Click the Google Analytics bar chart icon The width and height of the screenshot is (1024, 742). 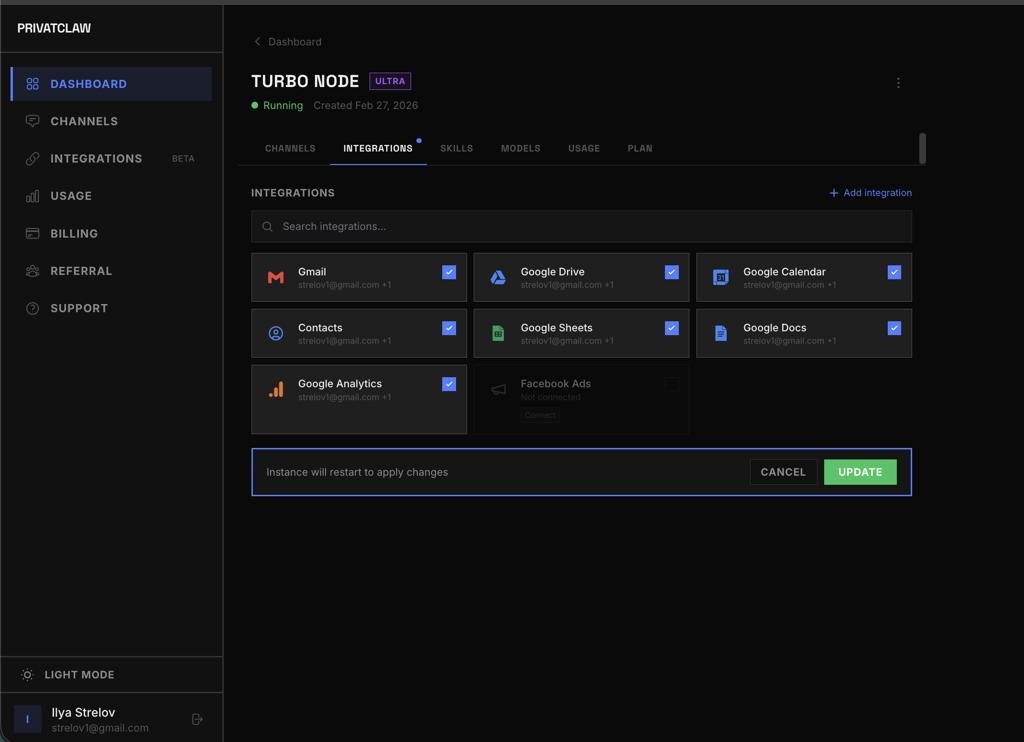pos(276,390)
